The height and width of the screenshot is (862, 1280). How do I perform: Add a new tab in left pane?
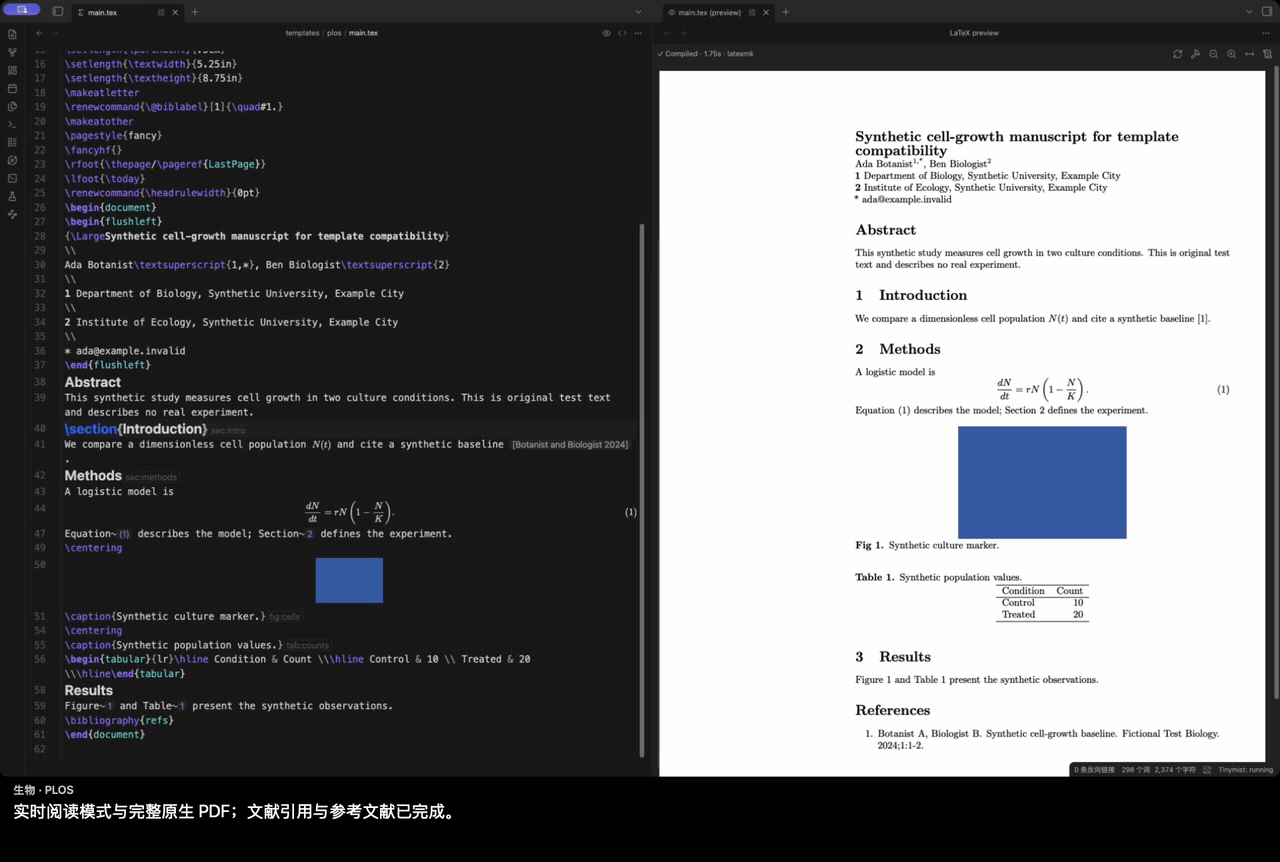(194, 12)
